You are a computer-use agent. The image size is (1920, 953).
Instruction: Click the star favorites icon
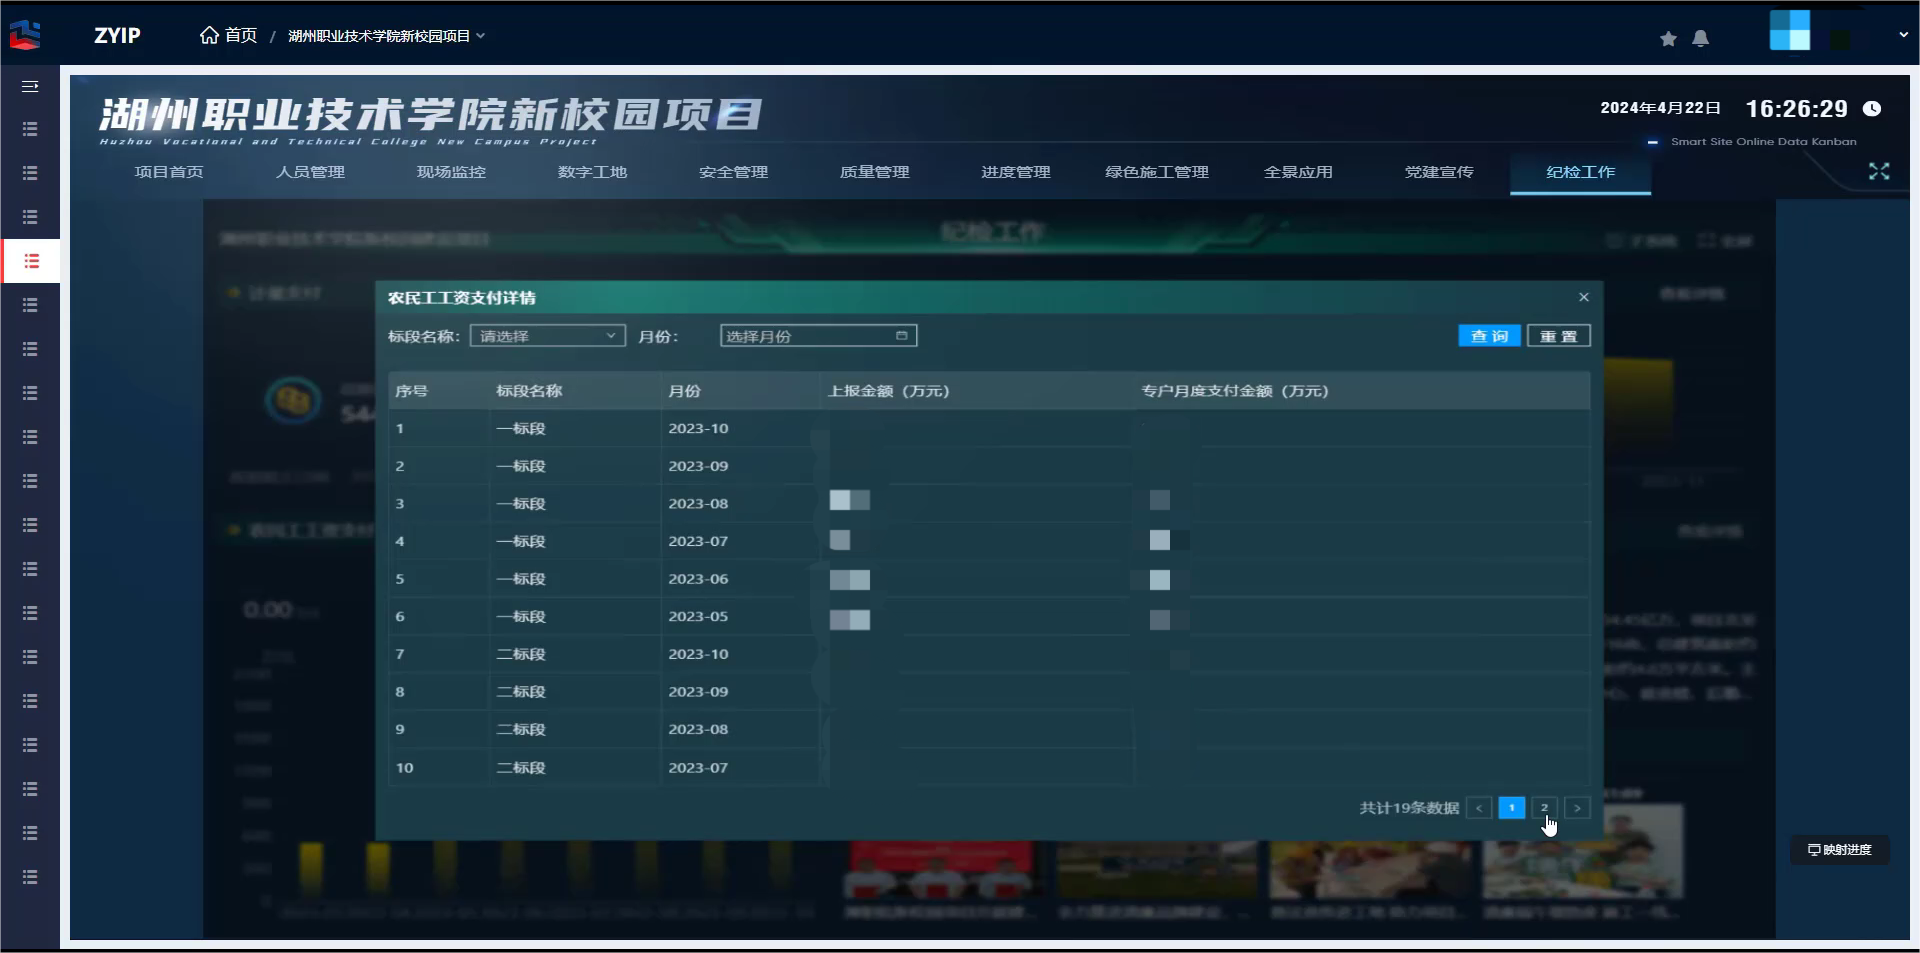coord(1668,39)
